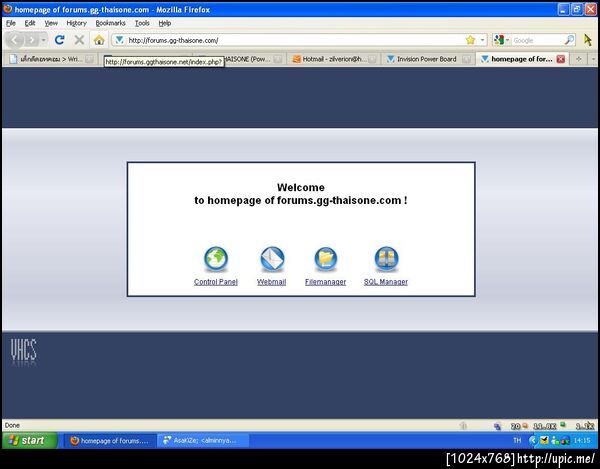
Task: Click the messenger figure tray icon
Action: pos(555,441)
